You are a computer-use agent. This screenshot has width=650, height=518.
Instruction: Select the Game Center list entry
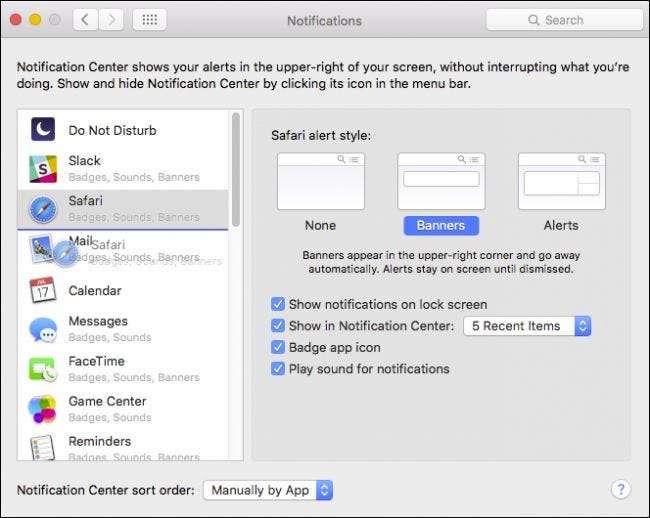(x=123, y=409)
